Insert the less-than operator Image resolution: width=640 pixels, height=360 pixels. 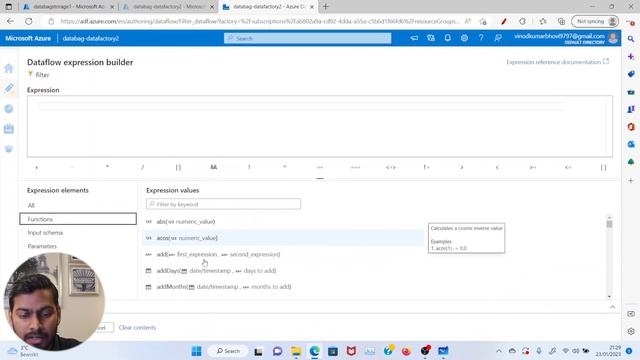497,167
